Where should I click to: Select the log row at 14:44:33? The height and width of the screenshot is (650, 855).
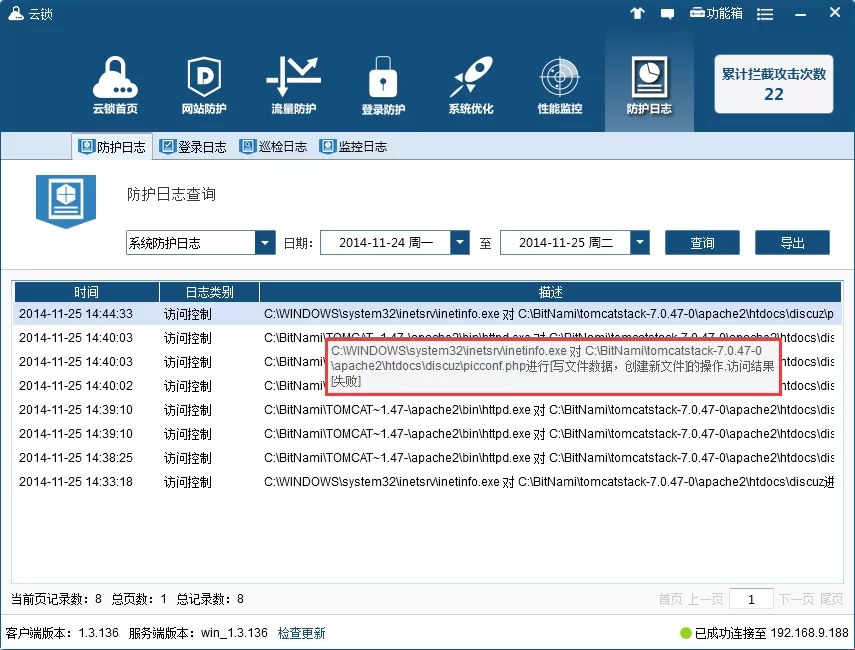coord(428,314)
